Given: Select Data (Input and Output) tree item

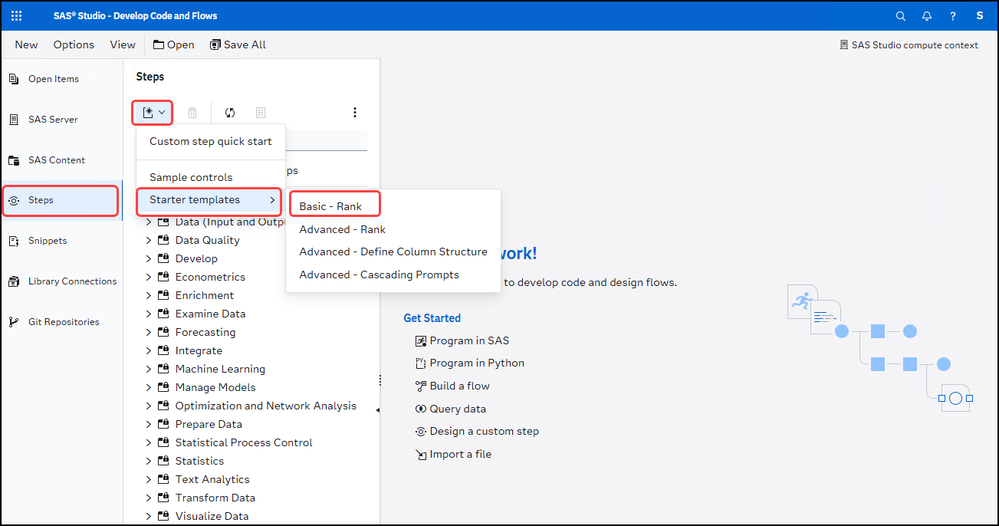Looking at the screenshot, I should (x=230, y=222).
